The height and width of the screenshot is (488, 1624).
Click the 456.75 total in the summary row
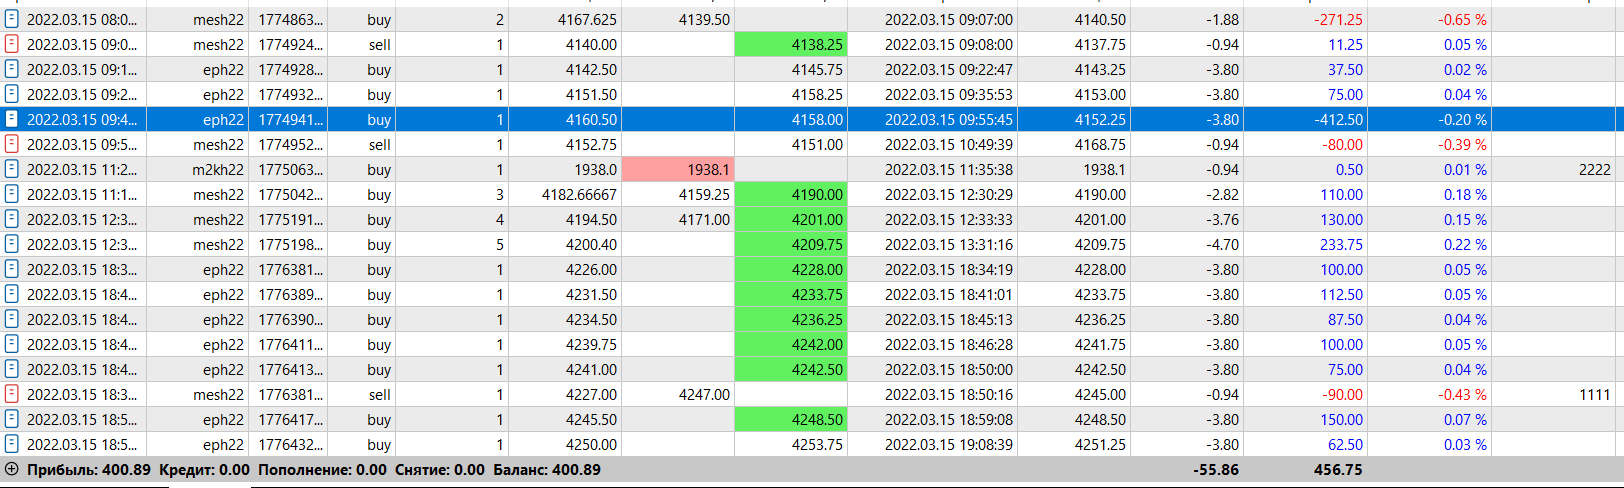tap(1338, 469)
